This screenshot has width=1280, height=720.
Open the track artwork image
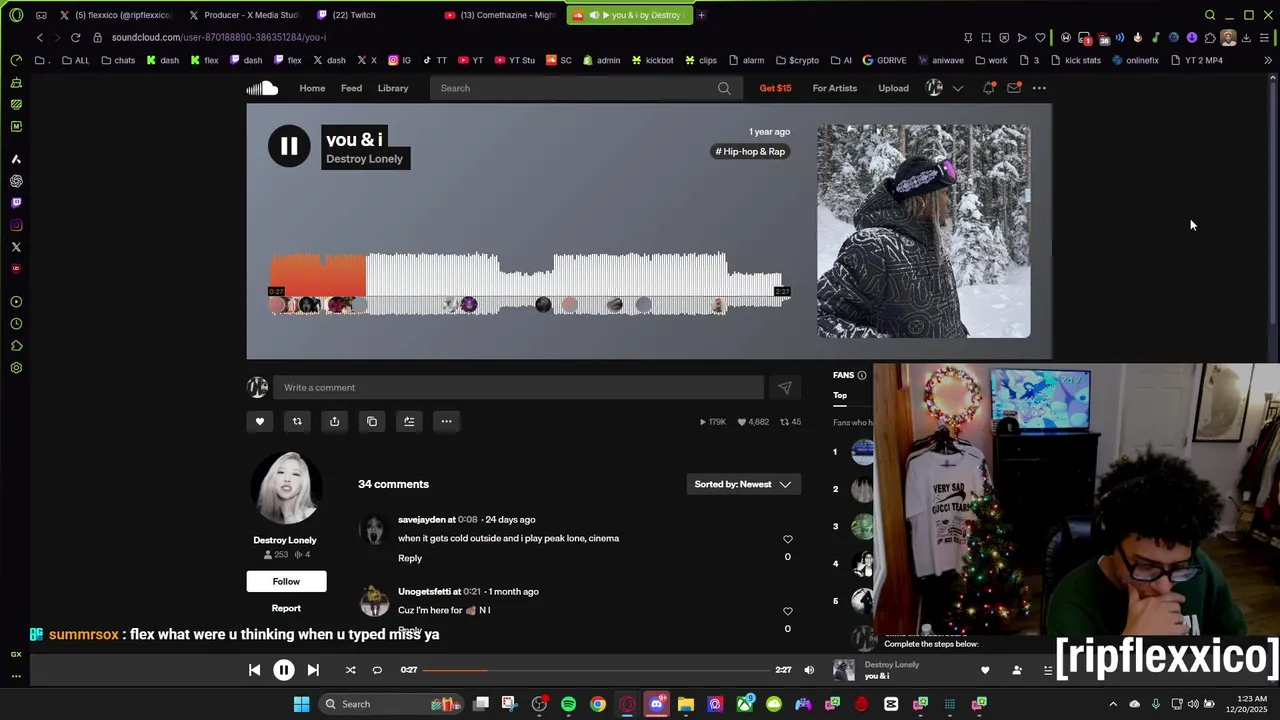click(x=924, y=231)
